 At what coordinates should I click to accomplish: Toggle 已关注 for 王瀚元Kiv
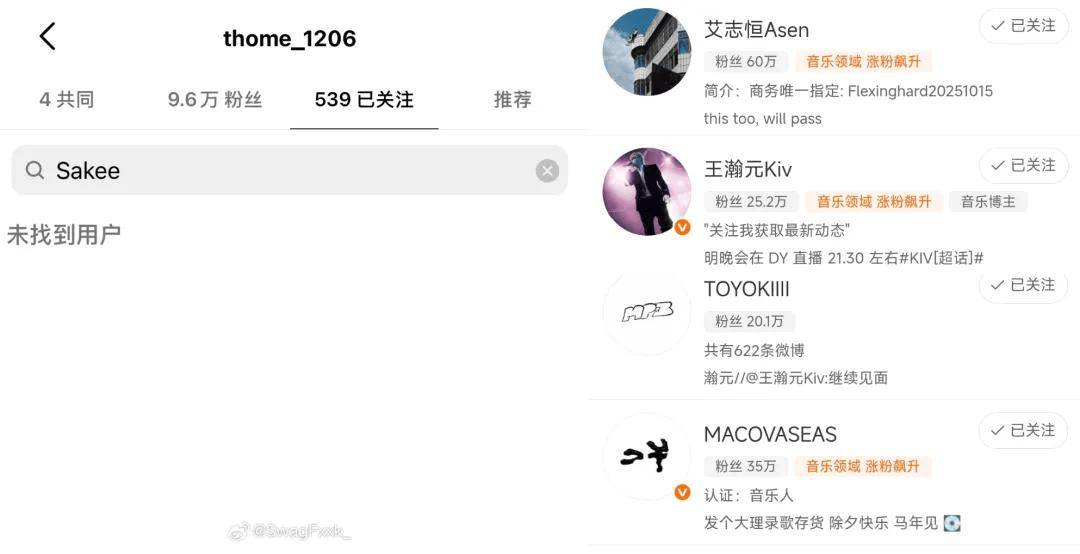tap(1023, 165)
